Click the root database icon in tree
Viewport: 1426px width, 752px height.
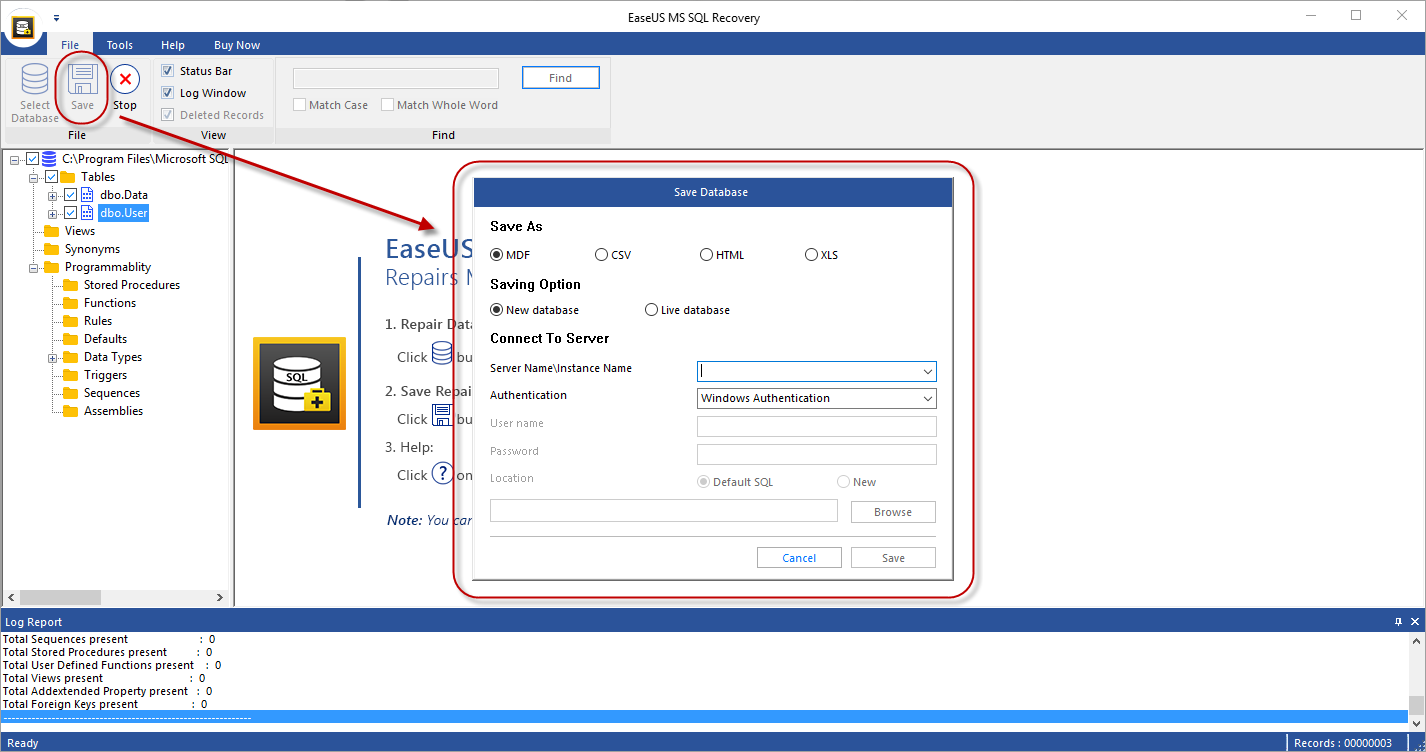49,158
